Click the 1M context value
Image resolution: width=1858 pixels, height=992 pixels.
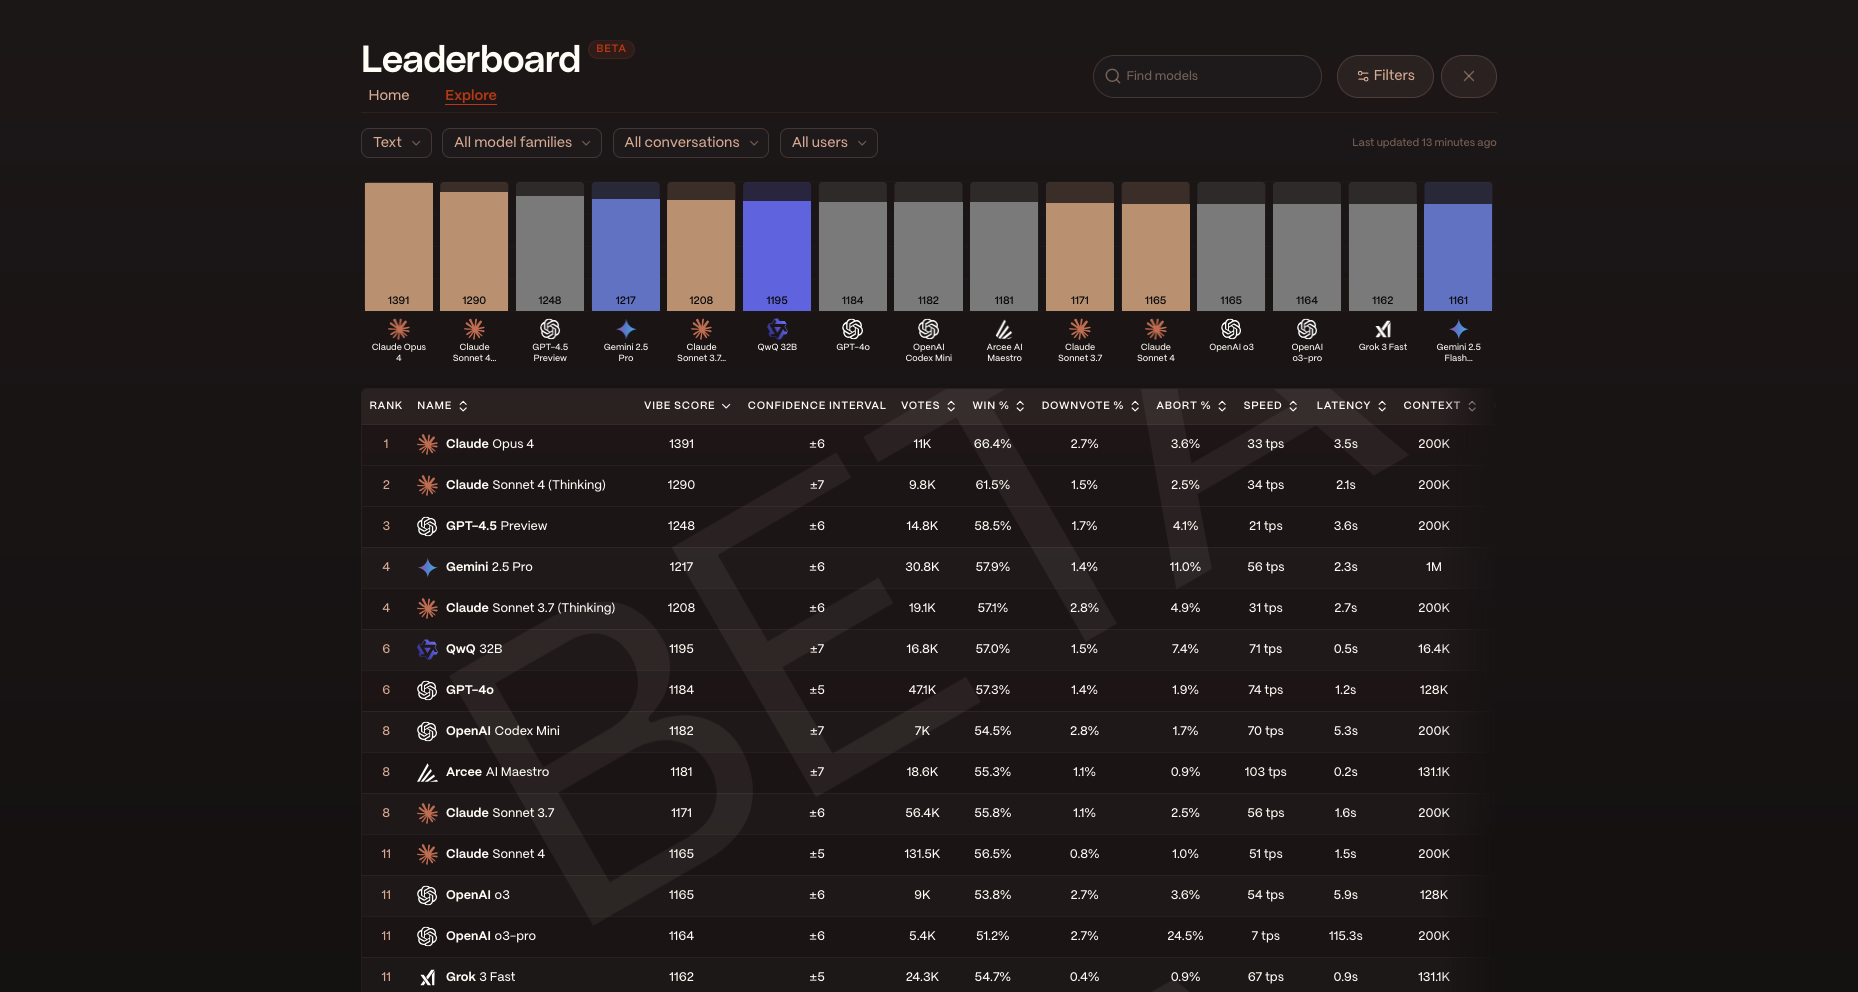click(x=1434, y=567)
